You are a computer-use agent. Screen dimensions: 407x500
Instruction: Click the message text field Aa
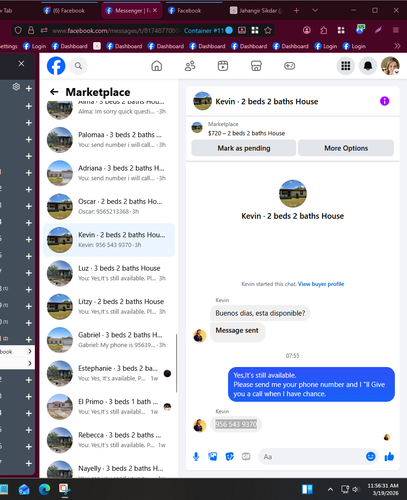312,457
